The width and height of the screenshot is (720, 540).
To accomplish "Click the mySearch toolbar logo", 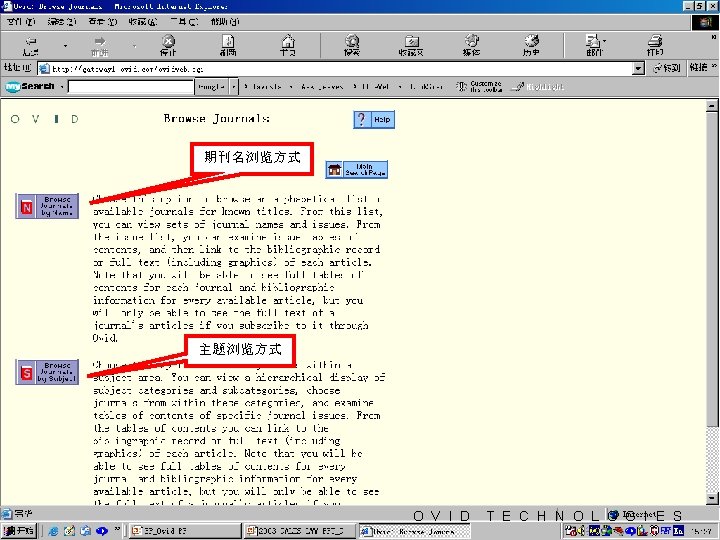I will (30, 86).
